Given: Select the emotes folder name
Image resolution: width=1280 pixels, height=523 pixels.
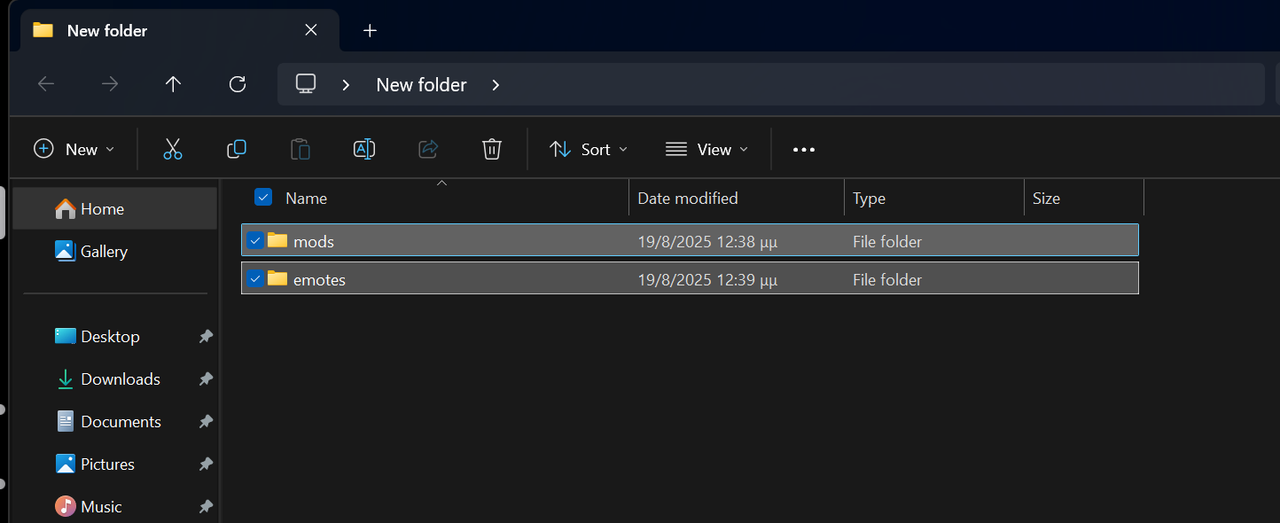Looking at the screenshot, I should [319, 280].
